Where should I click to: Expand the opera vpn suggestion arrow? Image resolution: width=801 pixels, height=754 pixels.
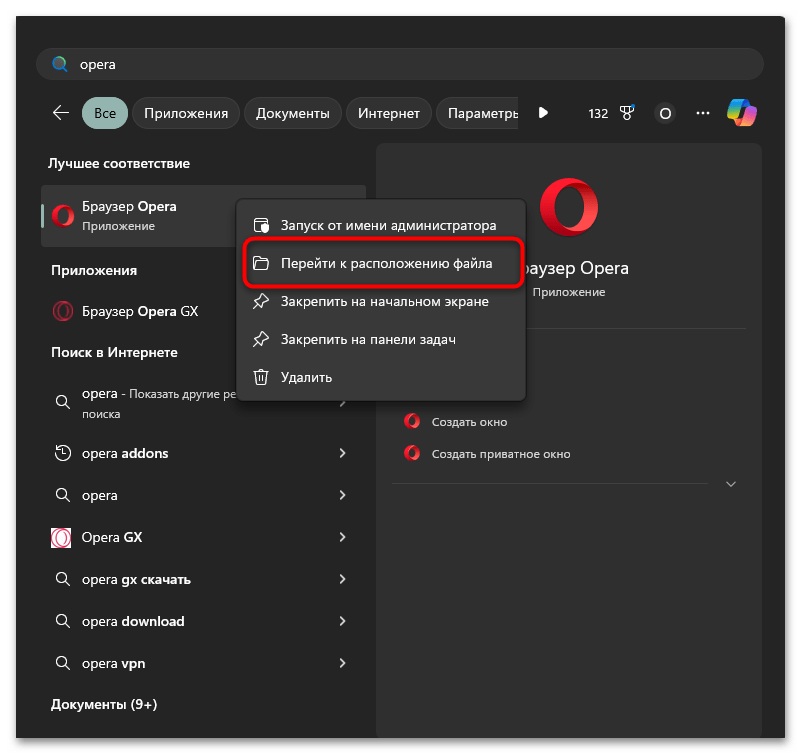(342, 663)
